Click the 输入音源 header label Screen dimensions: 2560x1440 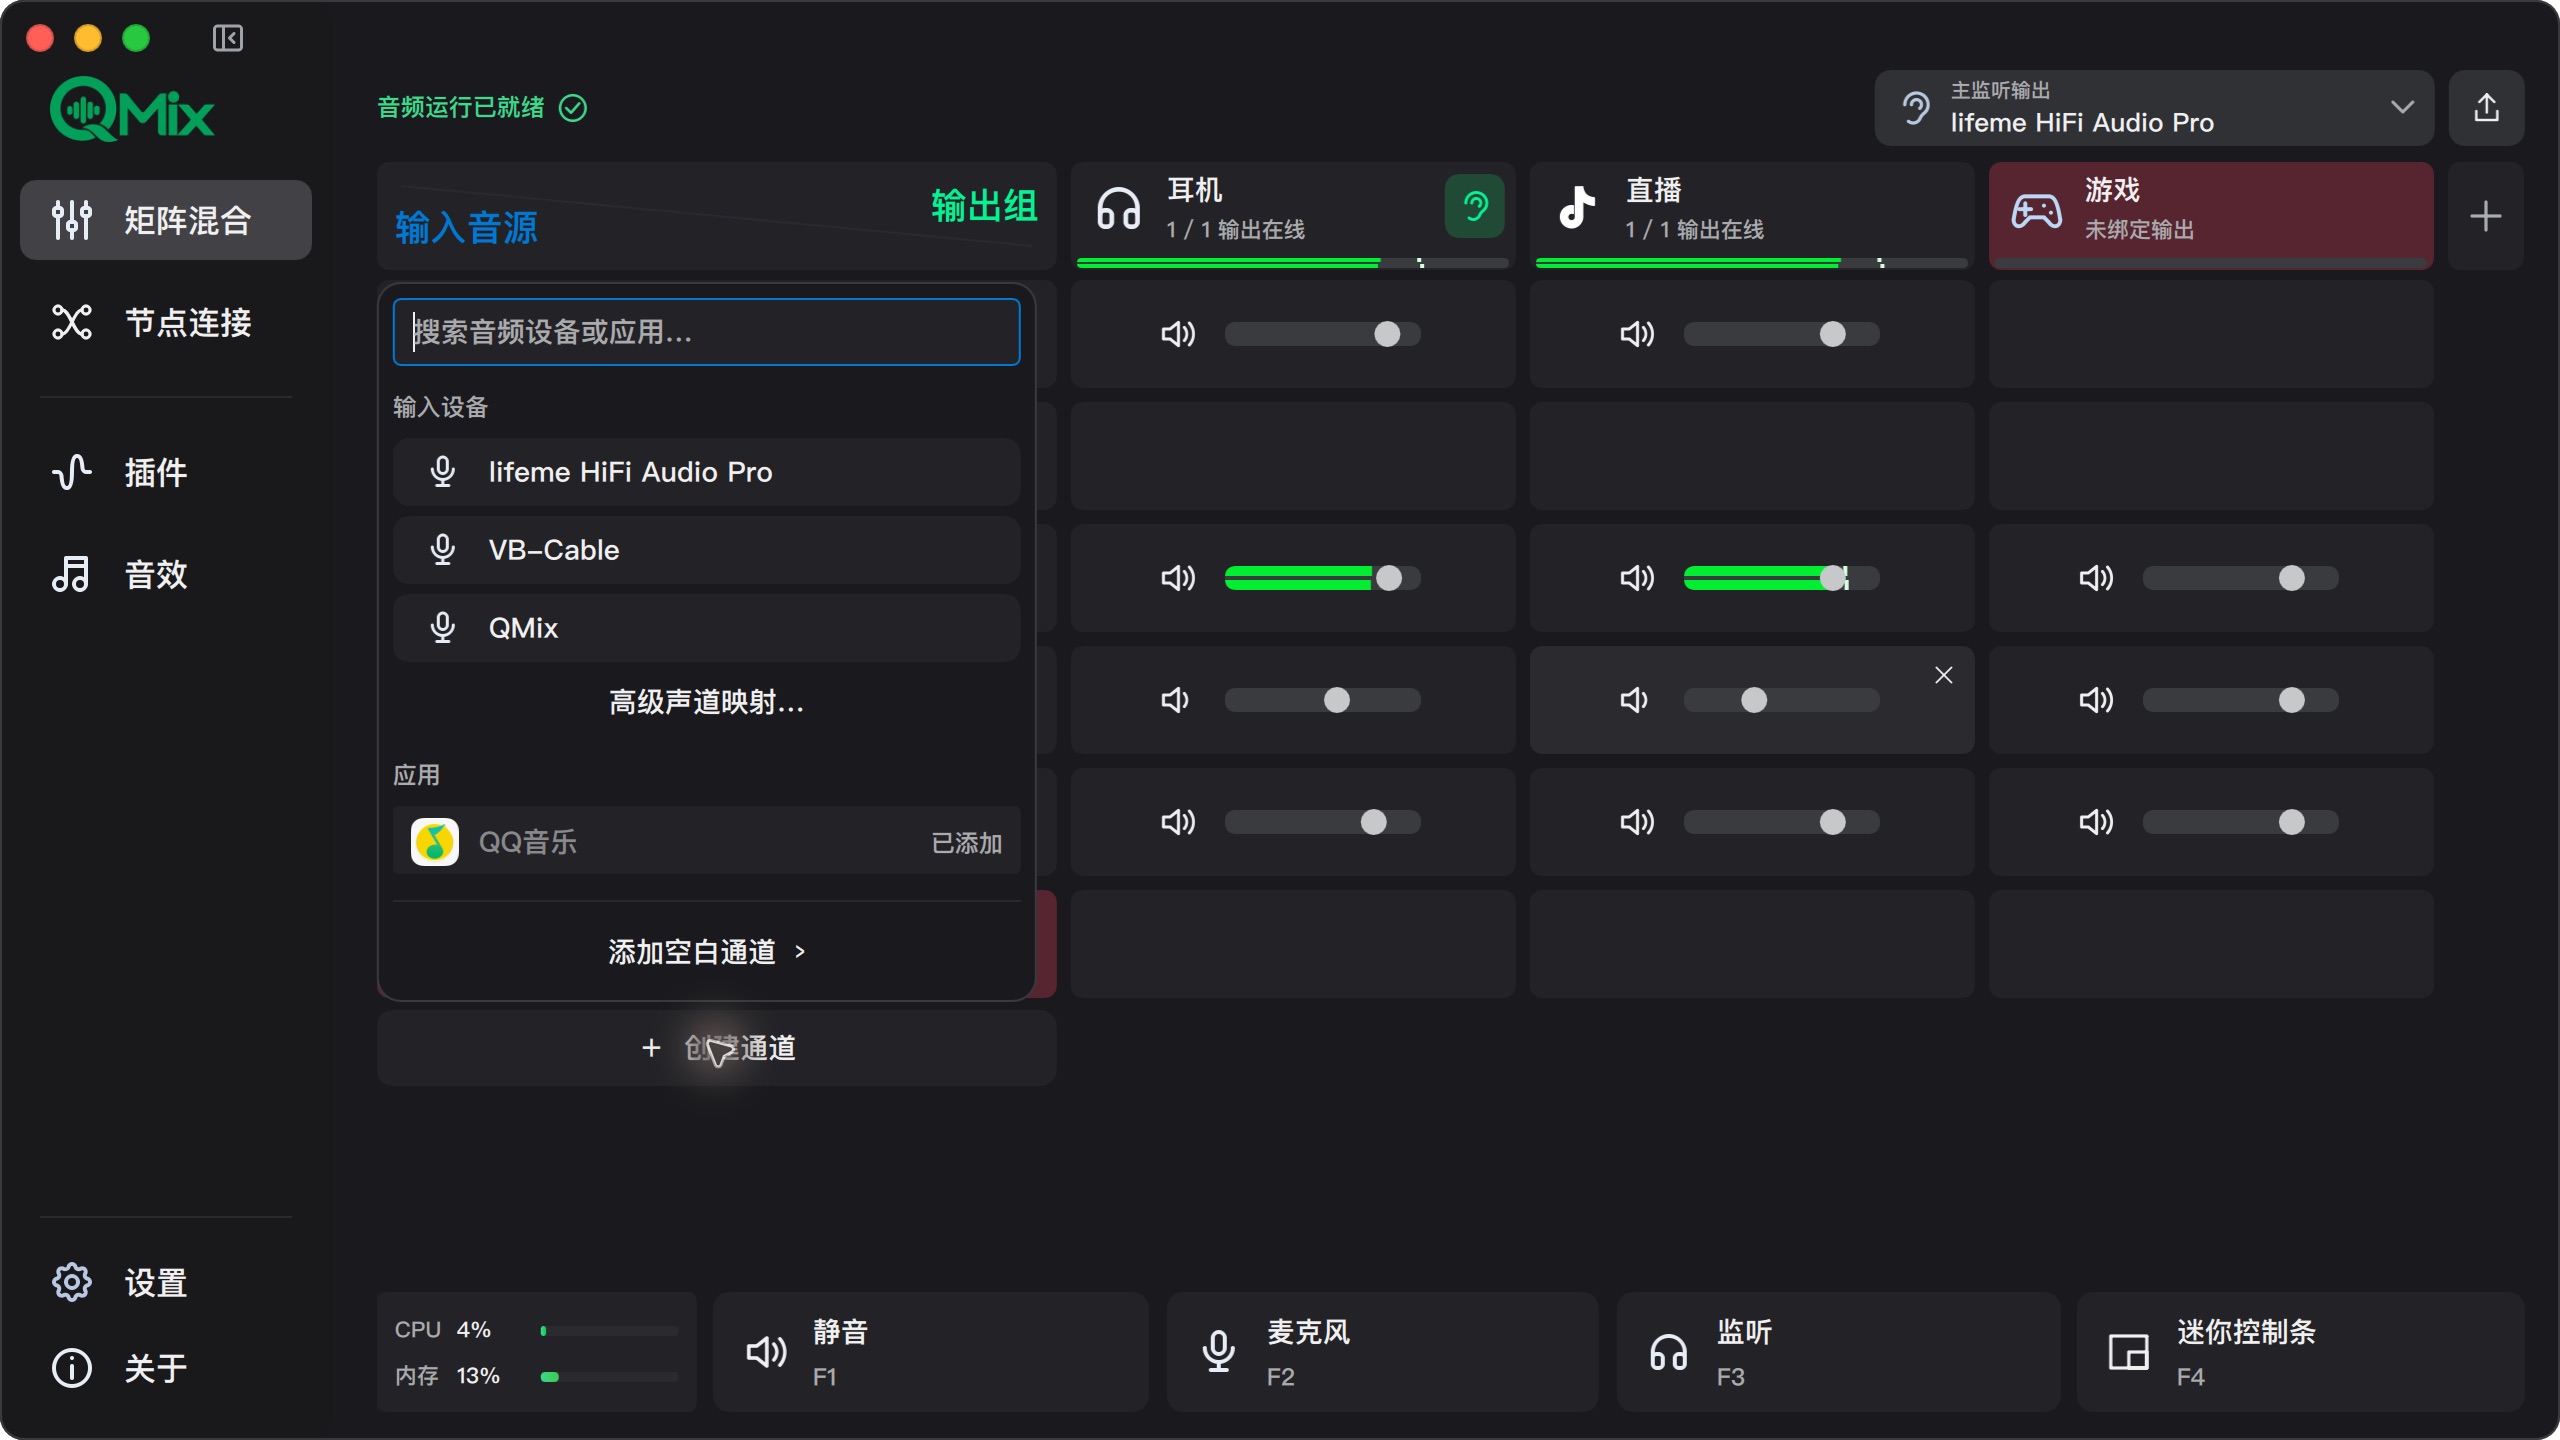(466, 228)
